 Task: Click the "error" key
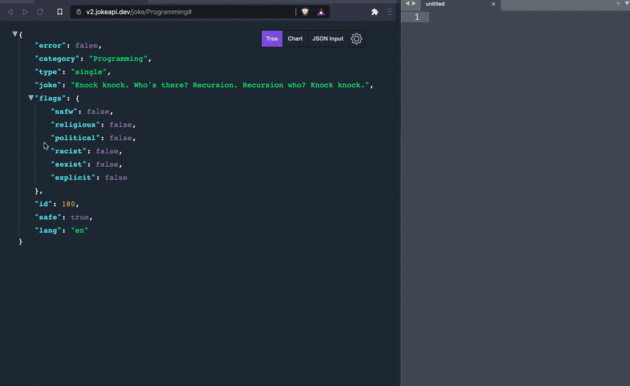click(x=51, y=45)
